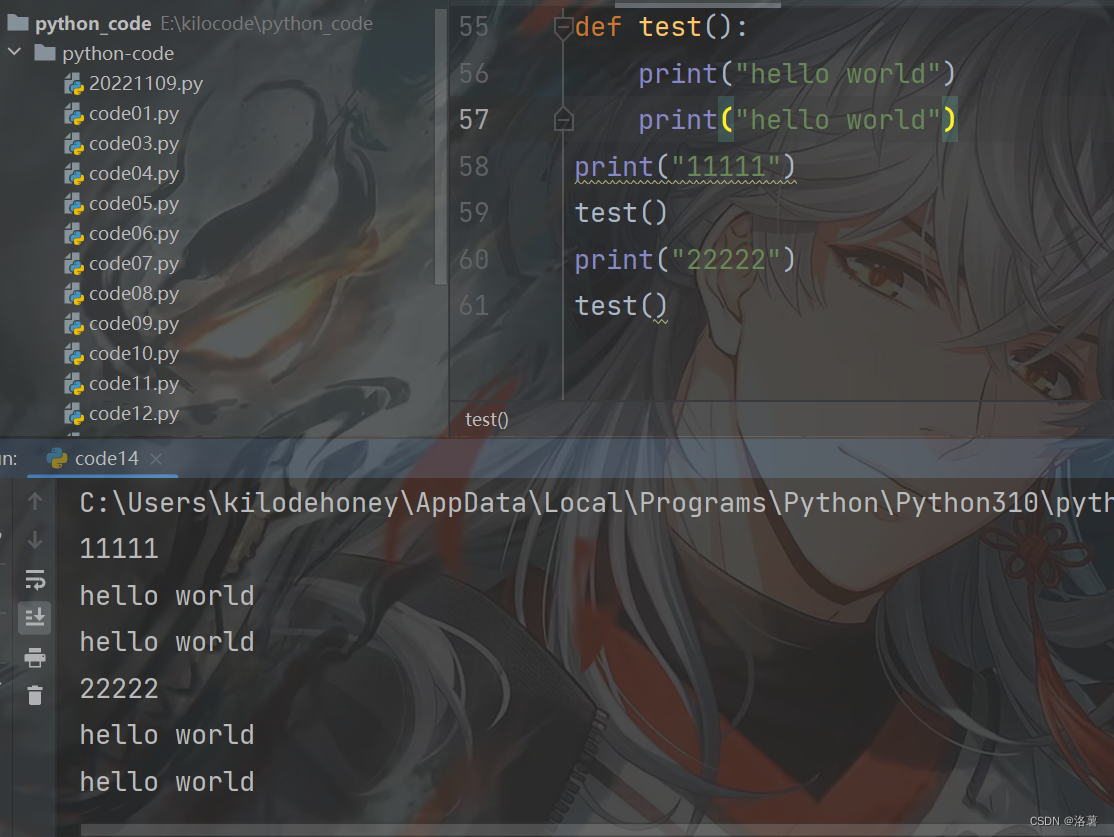Click test() call on line 61

tap(621, 306)
